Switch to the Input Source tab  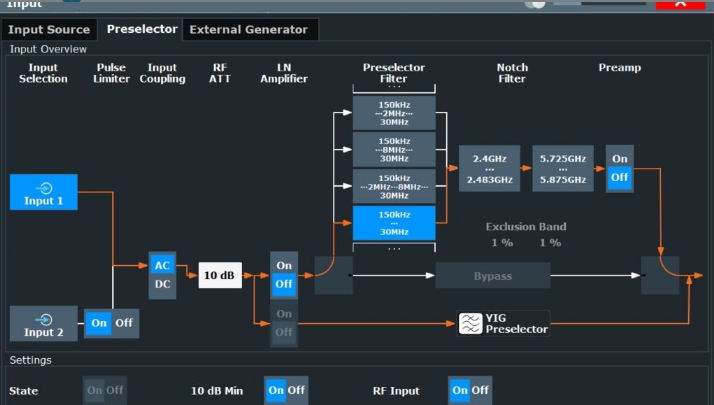coord(49,30)
